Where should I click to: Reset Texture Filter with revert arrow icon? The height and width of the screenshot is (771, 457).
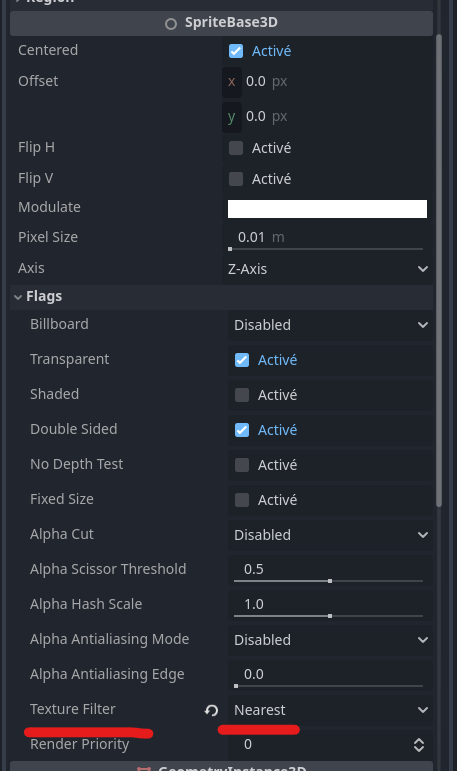(x=212, y=710)
